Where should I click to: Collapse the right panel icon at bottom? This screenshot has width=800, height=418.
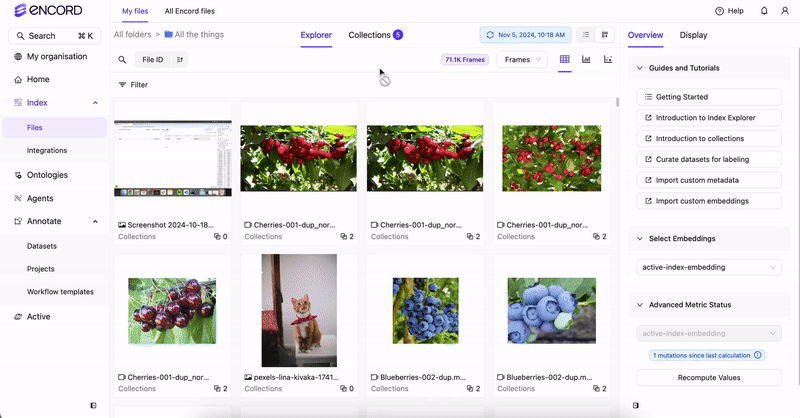click(635, 405)
